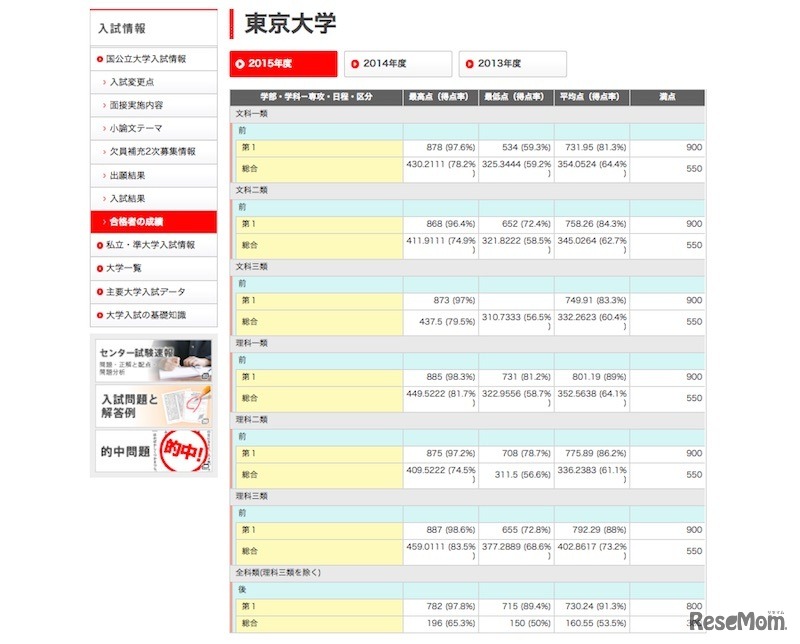Click chevron beside 出願結果
The height and width of the screenshot is (644, 800).
[105, 176]
